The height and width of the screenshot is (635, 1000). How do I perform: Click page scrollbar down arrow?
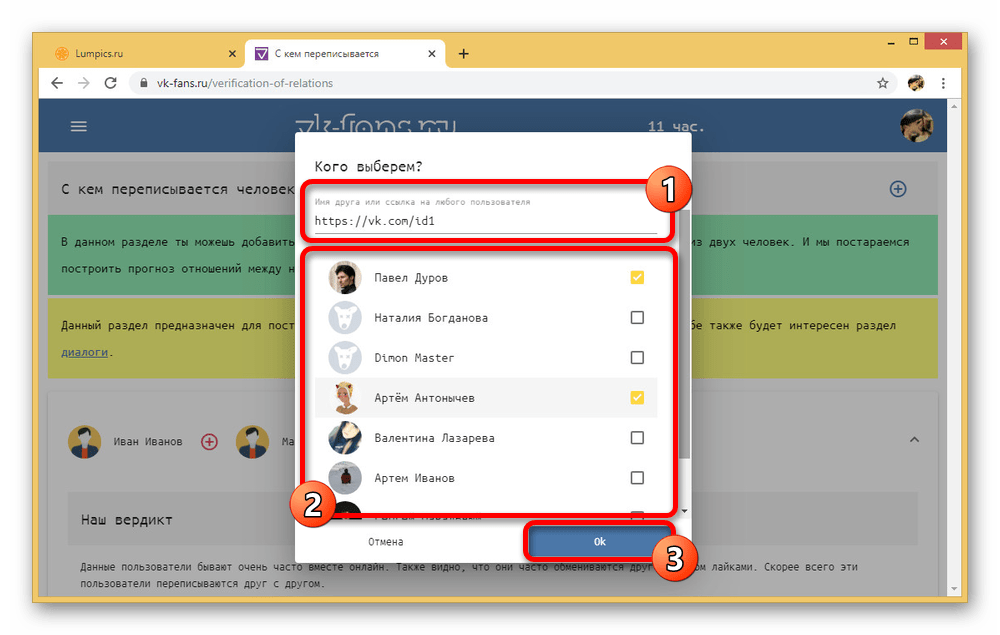[954, 588]
